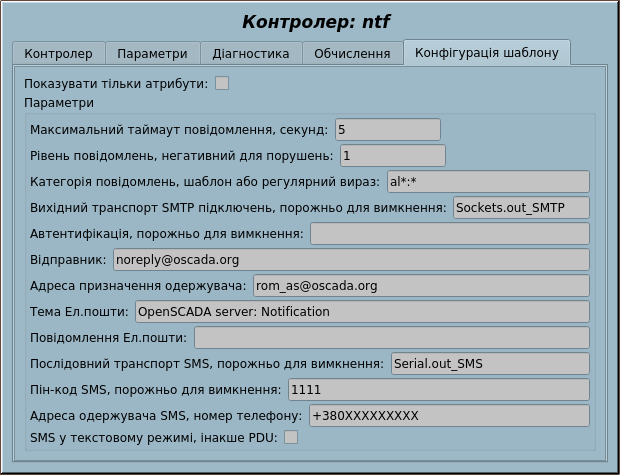Focus the Рівень повідомлень input field
Screen dimensions: 620x475
point(392,156)
